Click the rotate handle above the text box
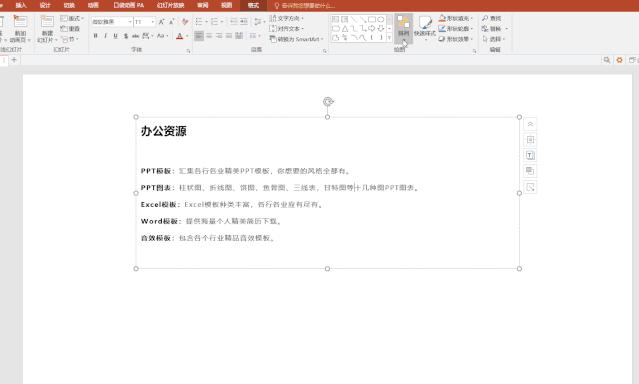This screenshot has width=639, height=384. (x=328, y=102)
